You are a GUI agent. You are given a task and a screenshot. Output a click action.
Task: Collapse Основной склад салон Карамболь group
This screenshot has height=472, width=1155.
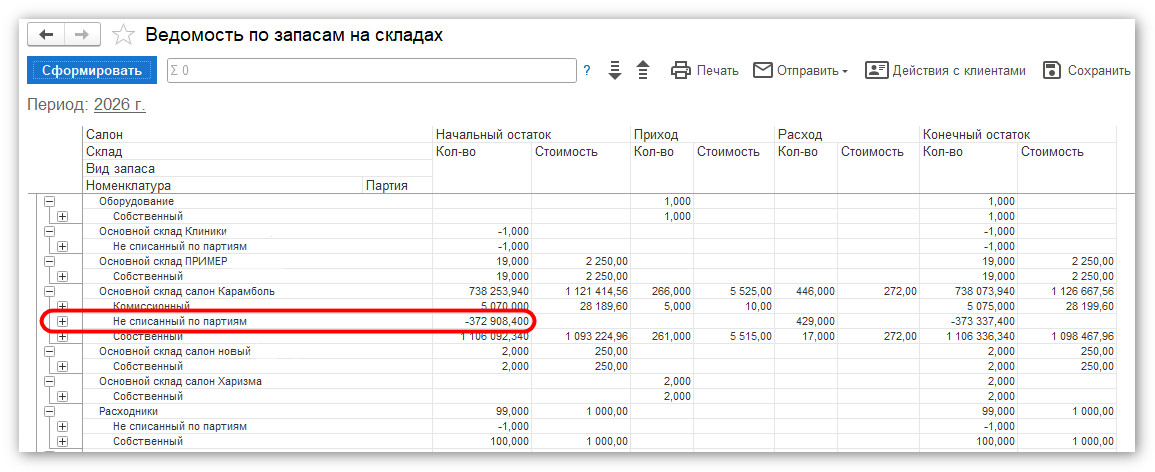[50, 292]
